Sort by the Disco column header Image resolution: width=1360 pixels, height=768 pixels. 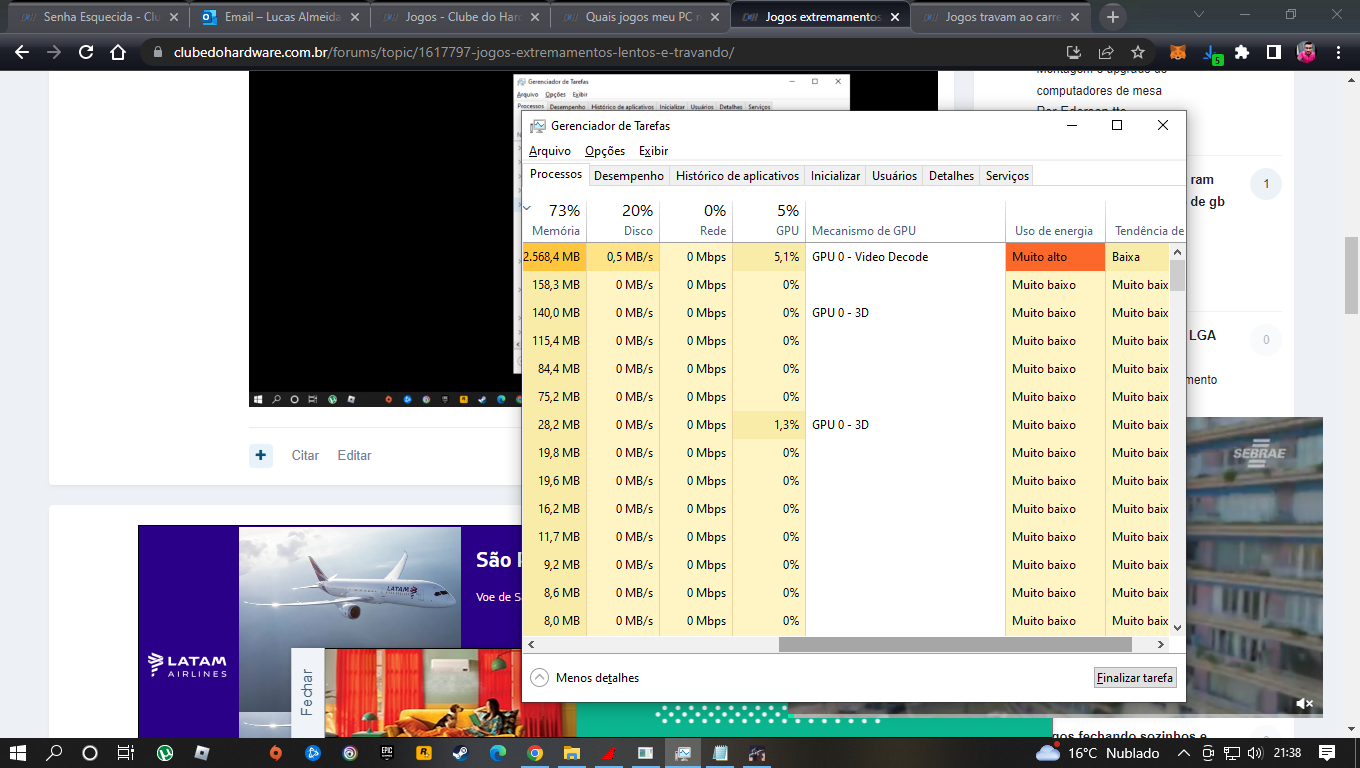click(624, 221)
